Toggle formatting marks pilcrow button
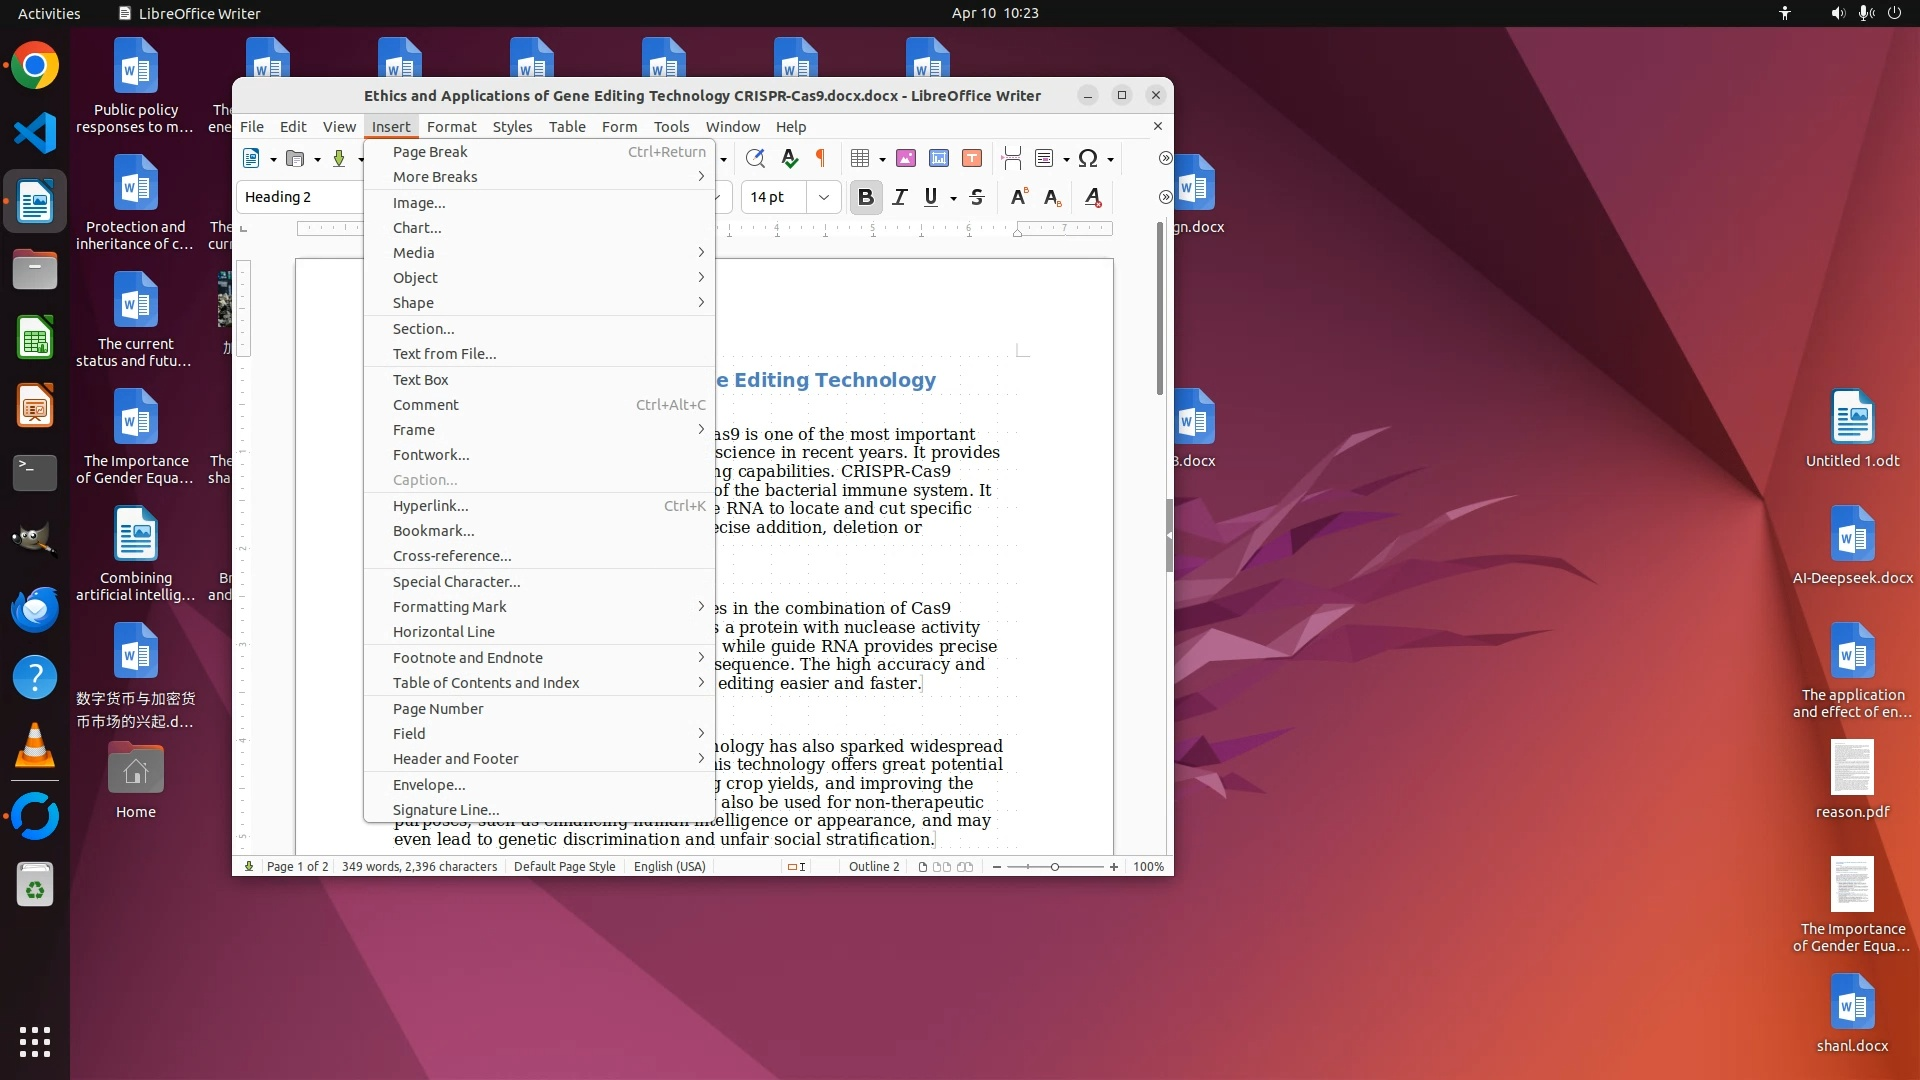1920x1080 pixels. click(x=821, y=158)
